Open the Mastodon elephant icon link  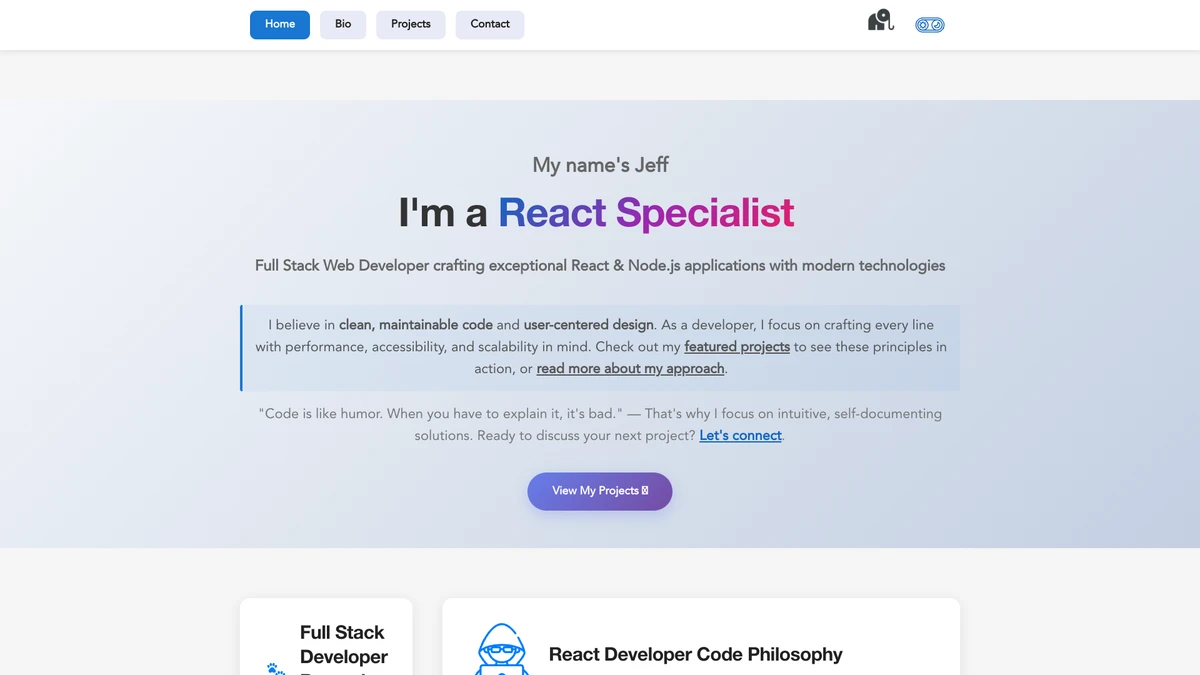tap(879, 21)
